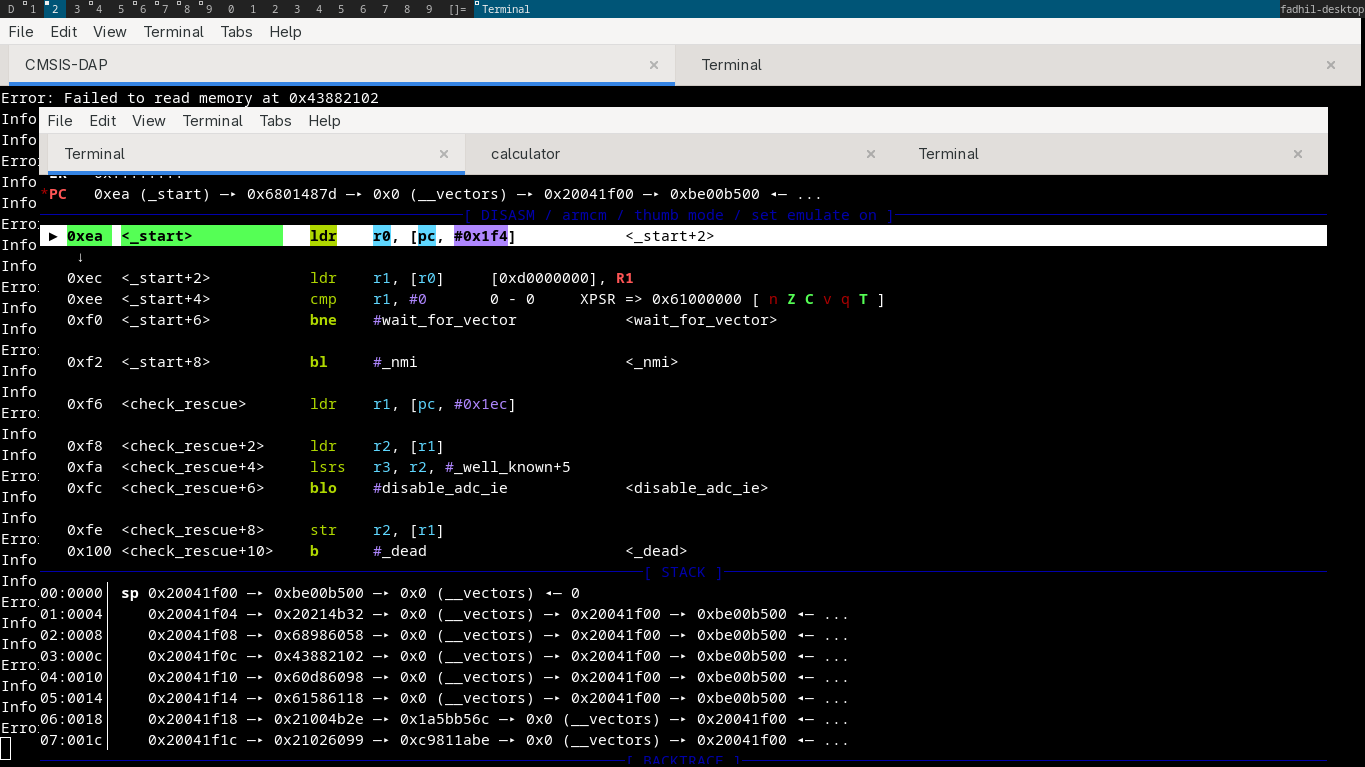Switch to the Terminal tab right of calculator
The width and height of the screenshot is (1365, 767).
[948, 154]
